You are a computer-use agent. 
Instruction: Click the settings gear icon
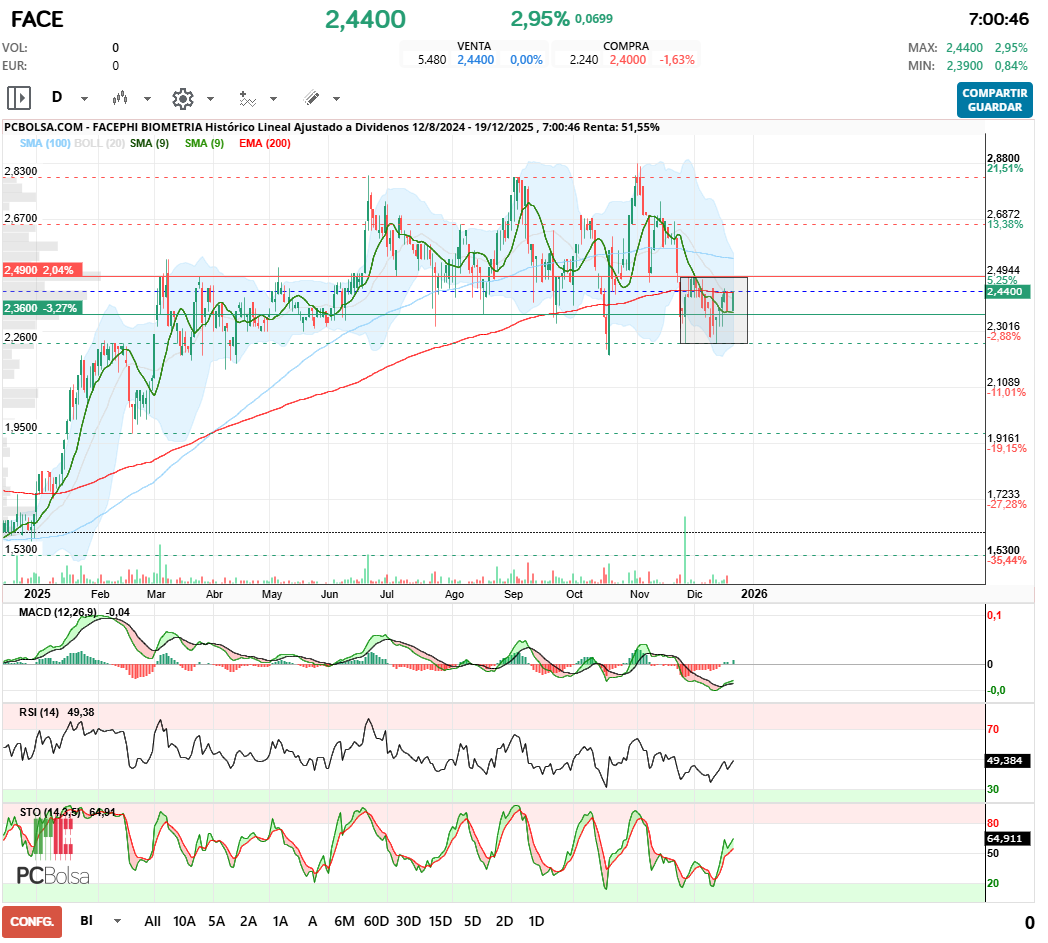click(182, 98)
